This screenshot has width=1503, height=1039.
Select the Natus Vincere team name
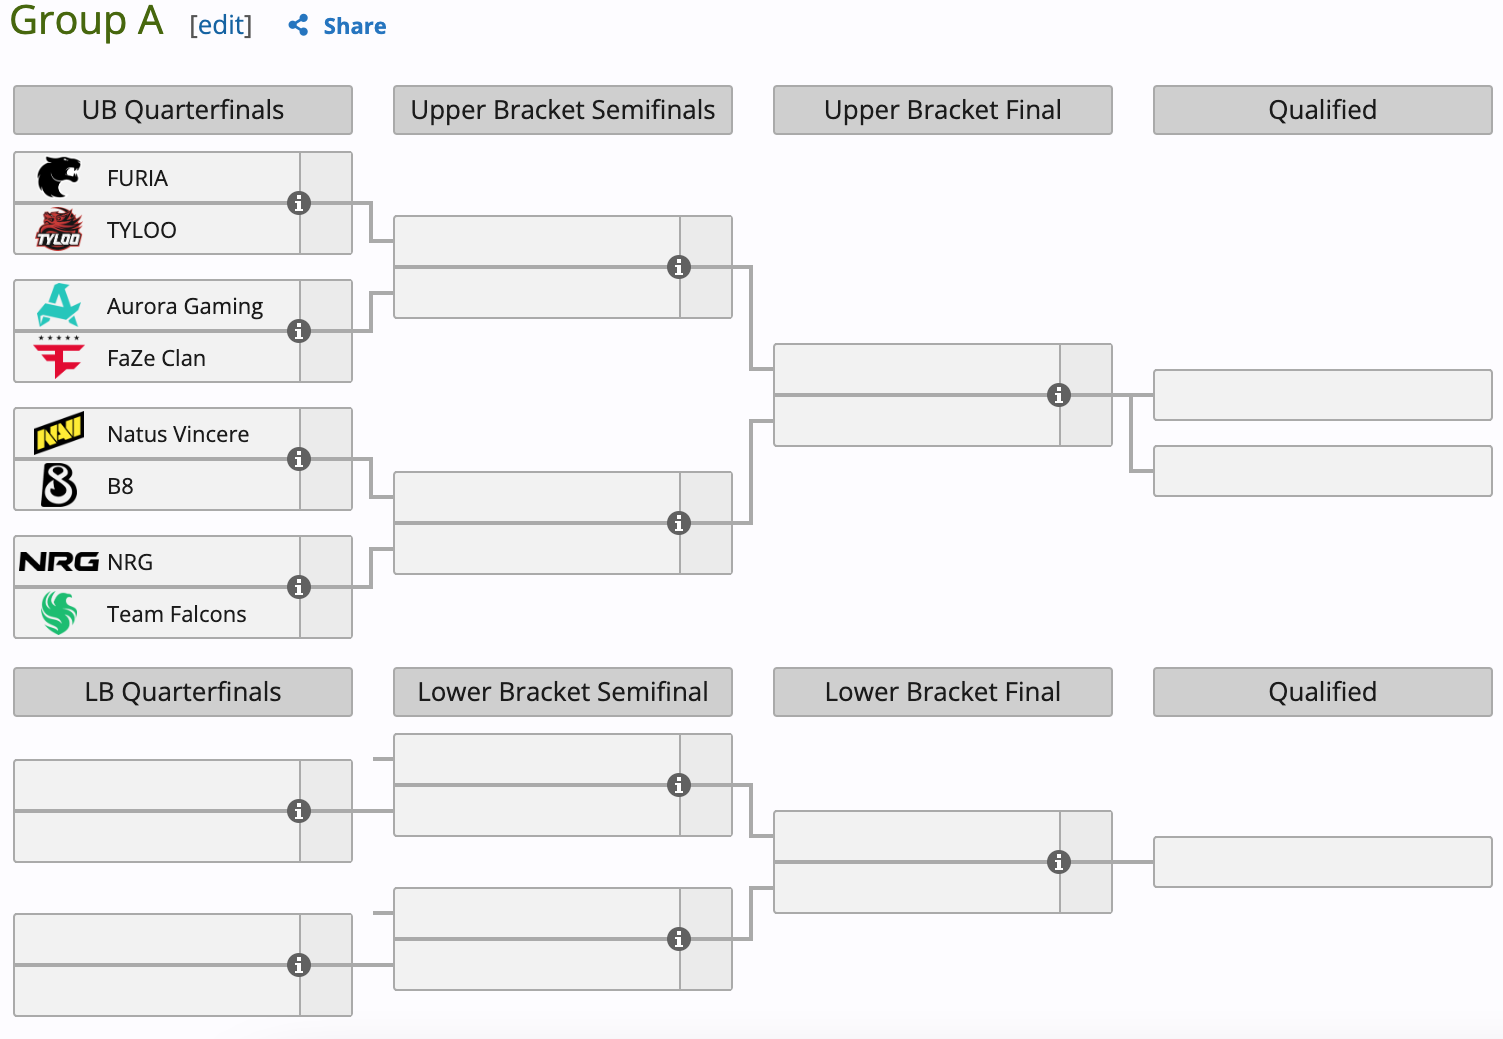coord(178,434)
